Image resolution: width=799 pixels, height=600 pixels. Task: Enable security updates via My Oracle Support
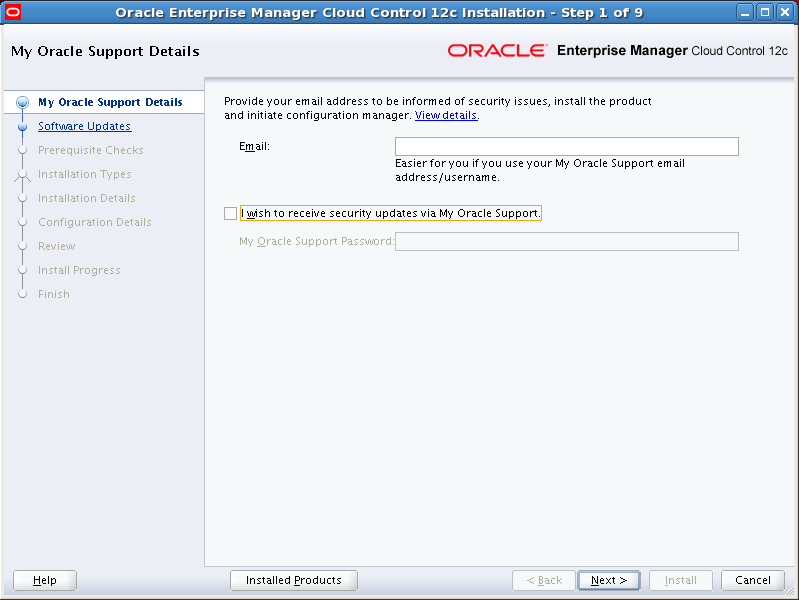click(x=230, y=213)
